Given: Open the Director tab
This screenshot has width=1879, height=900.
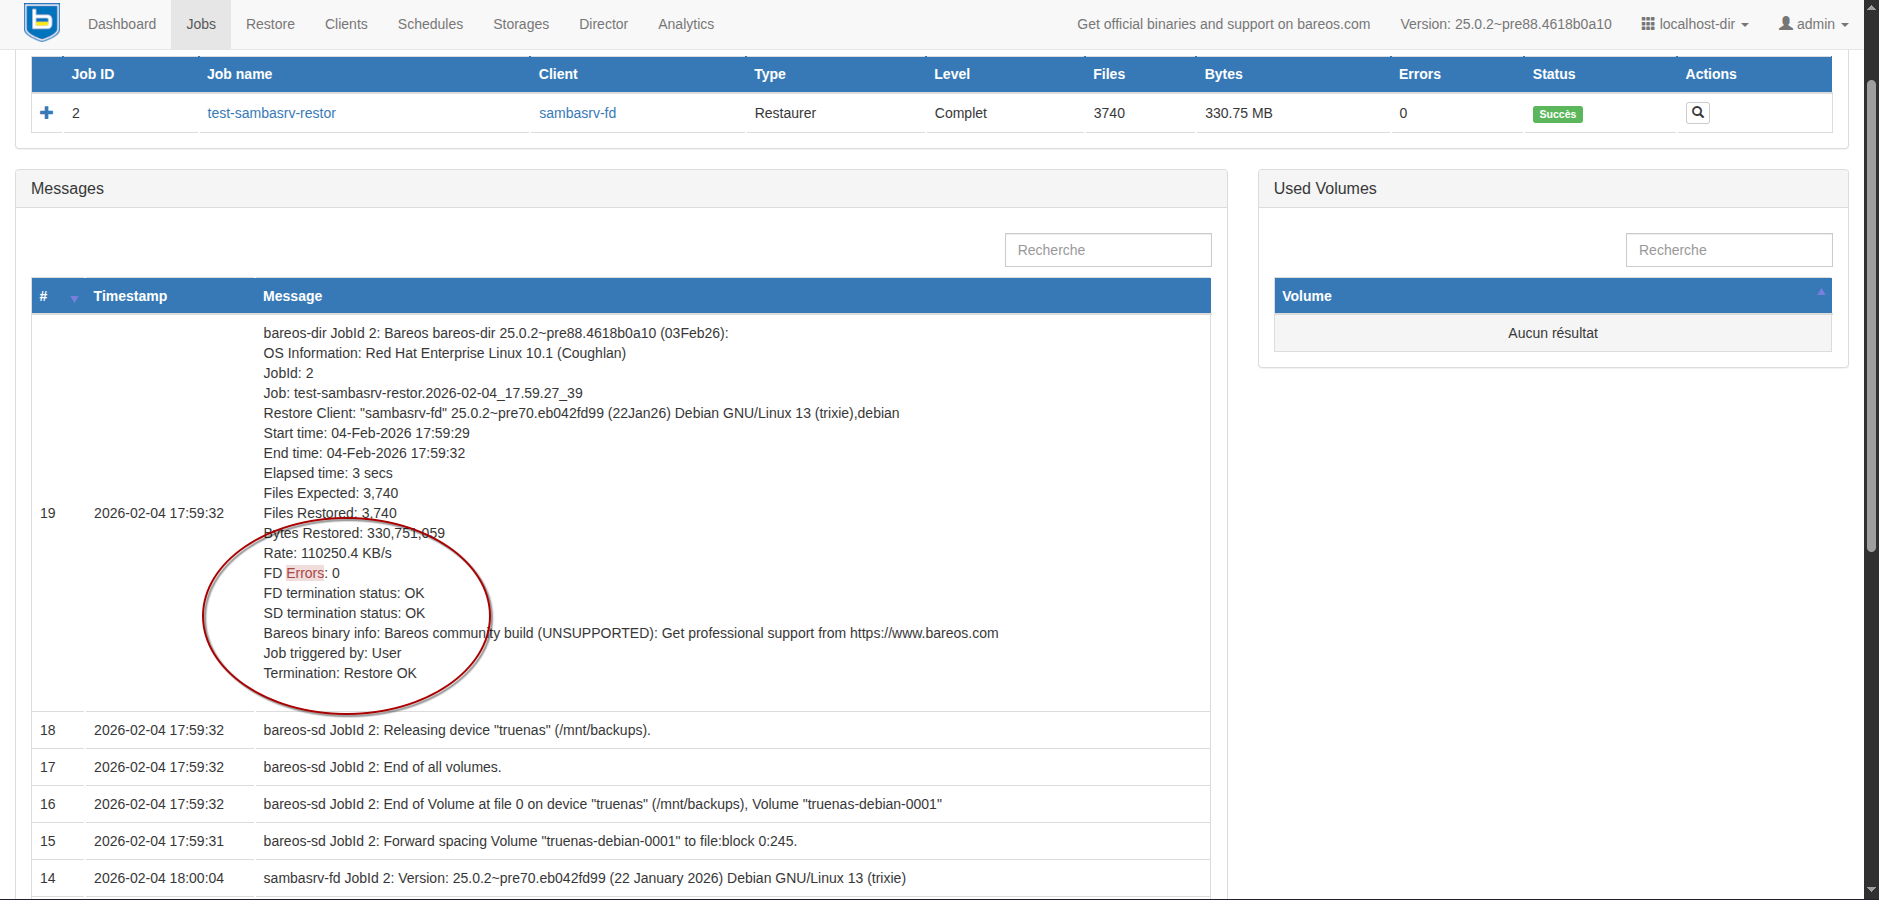Looking at the screenshot, I should click(604, 24).
